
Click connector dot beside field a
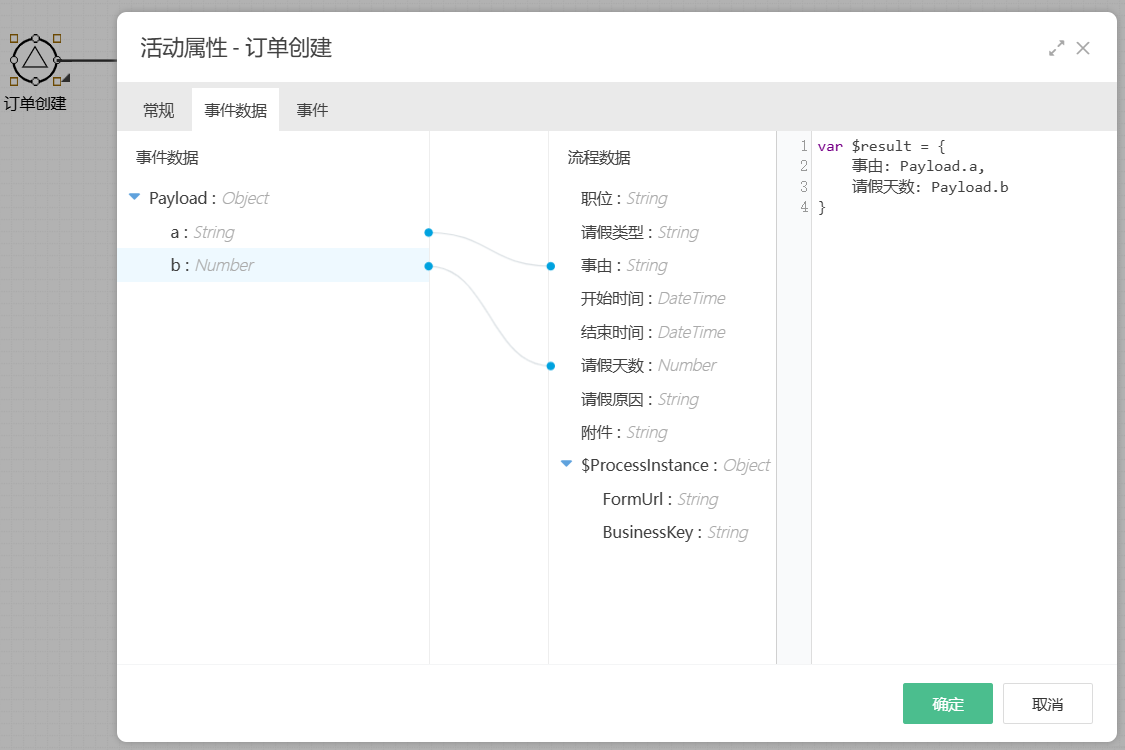tap(428, 232)
